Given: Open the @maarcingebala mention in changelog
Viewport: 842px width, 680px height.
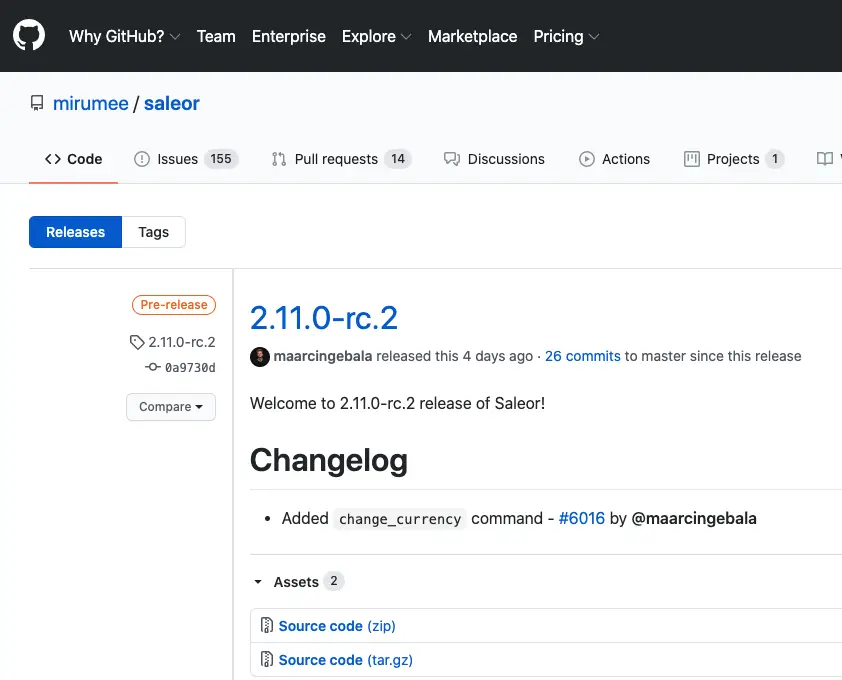Looking at the screenshot, I should (x=694, y=518).
